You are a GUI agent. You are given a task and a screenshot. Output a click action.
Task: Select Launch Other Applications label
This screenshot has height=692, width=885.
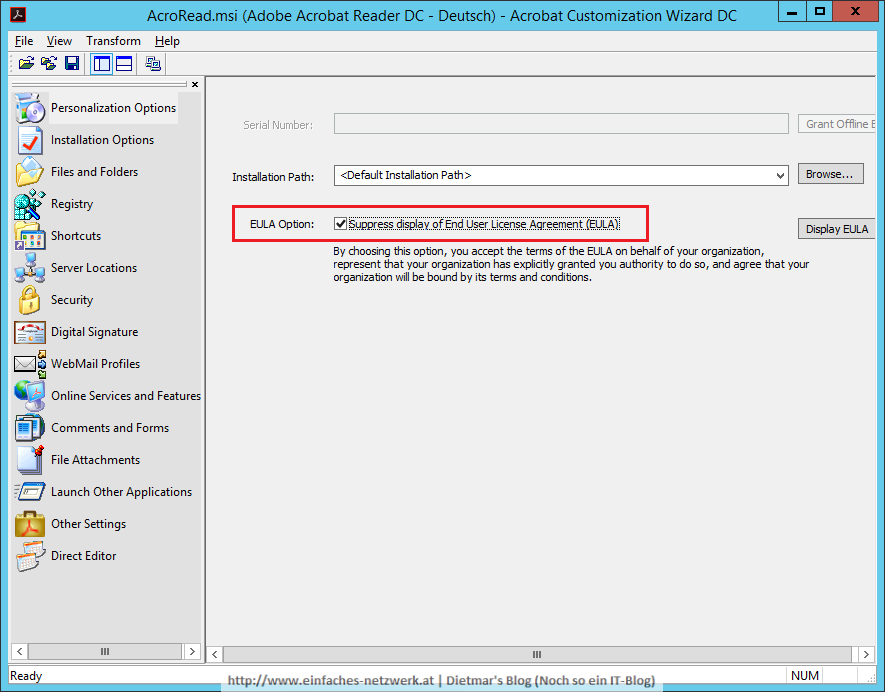point(121,492)
